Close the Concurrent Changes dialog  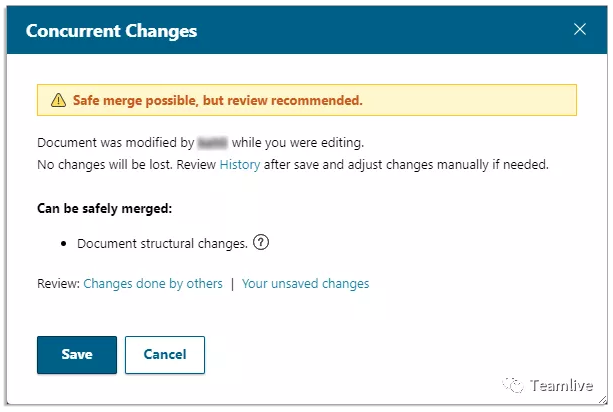[580, 29]
